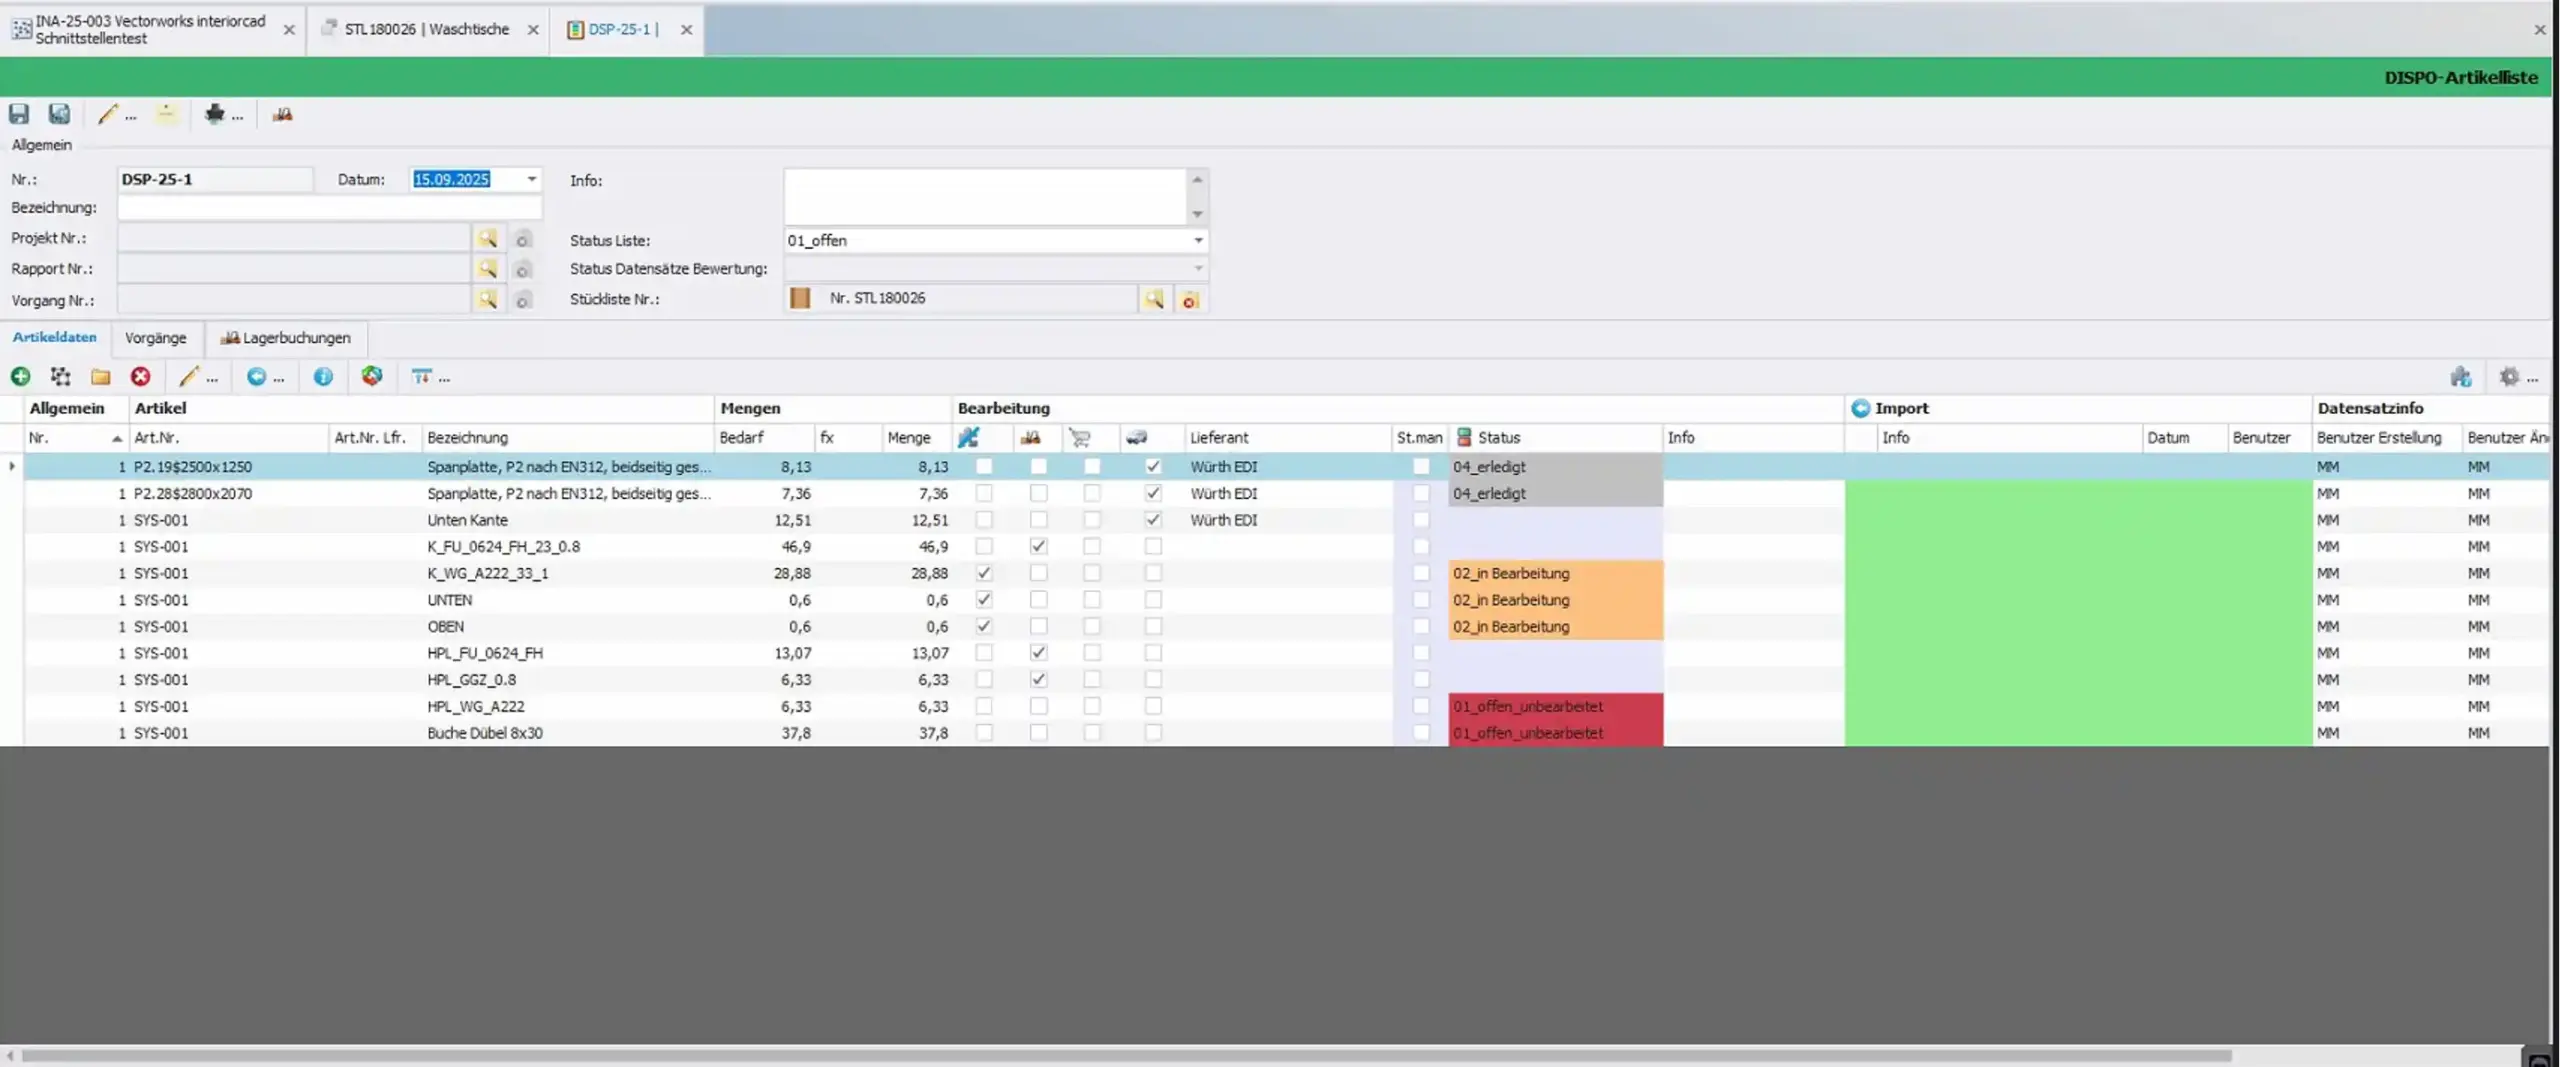This screenshot has width=2560, height=1067.
Task: Open the yellow folder icon in article toolbar
Action: coord(100,377)
